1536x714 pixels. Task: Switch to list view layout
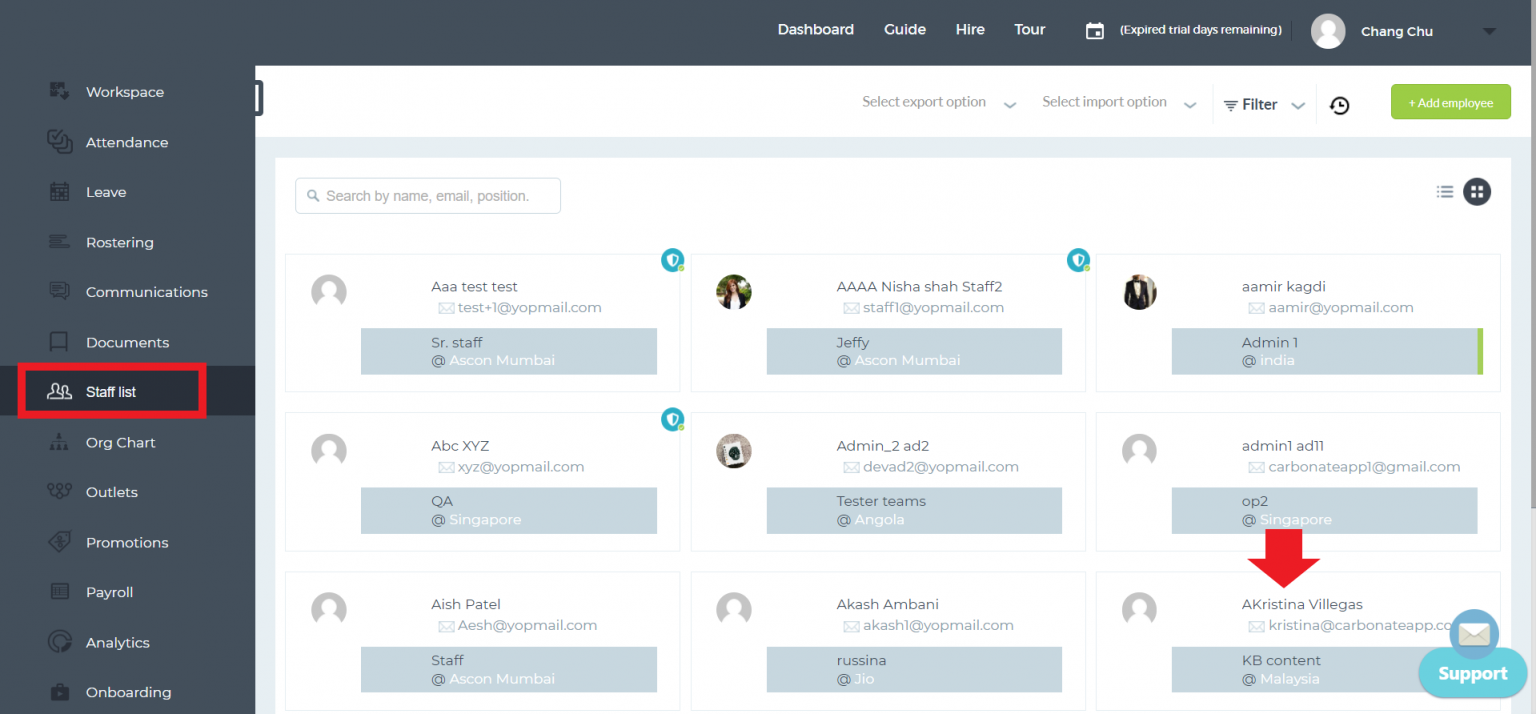pos(1444,192)
